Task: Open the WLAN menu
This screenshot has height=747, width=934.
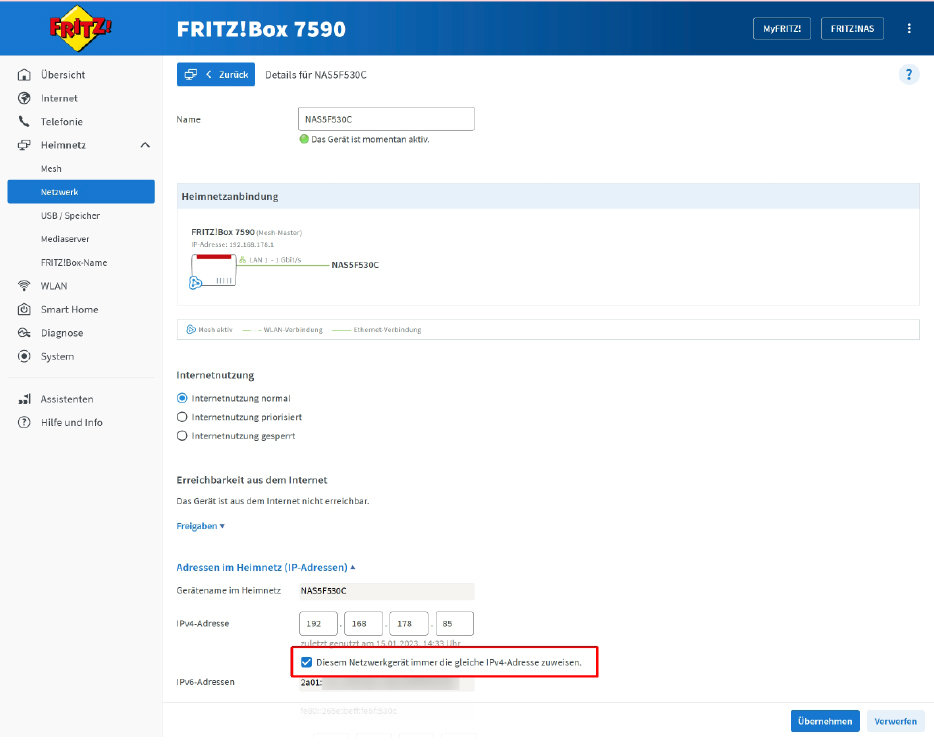Action: [54, 287]
